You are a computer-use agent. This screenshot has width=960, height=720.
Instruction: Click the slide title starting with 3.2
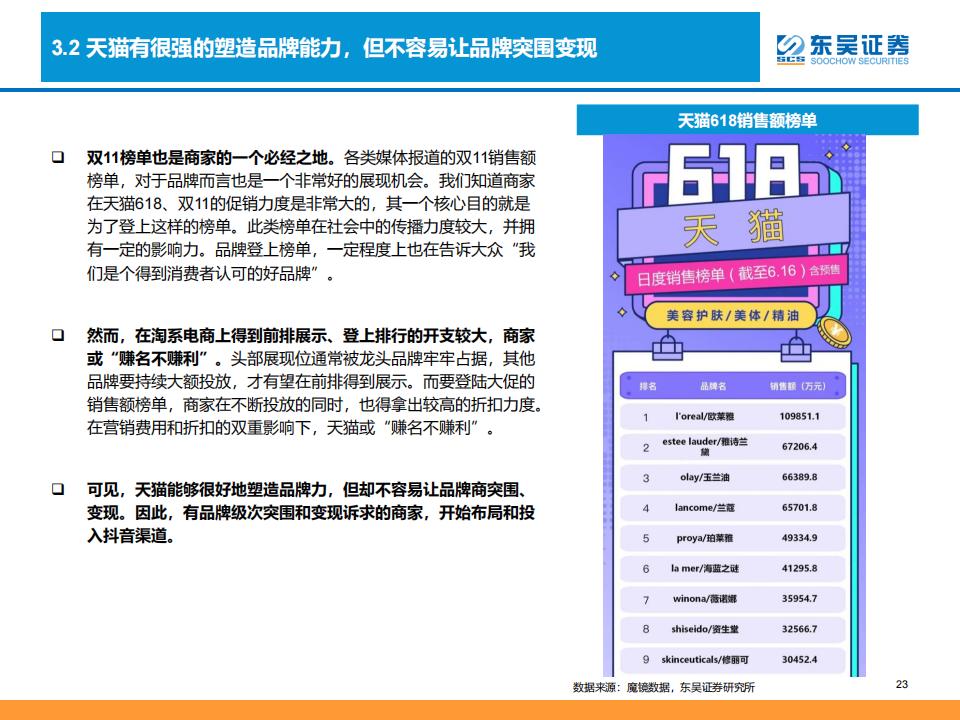pyautogui.click(x=324, y=48)
